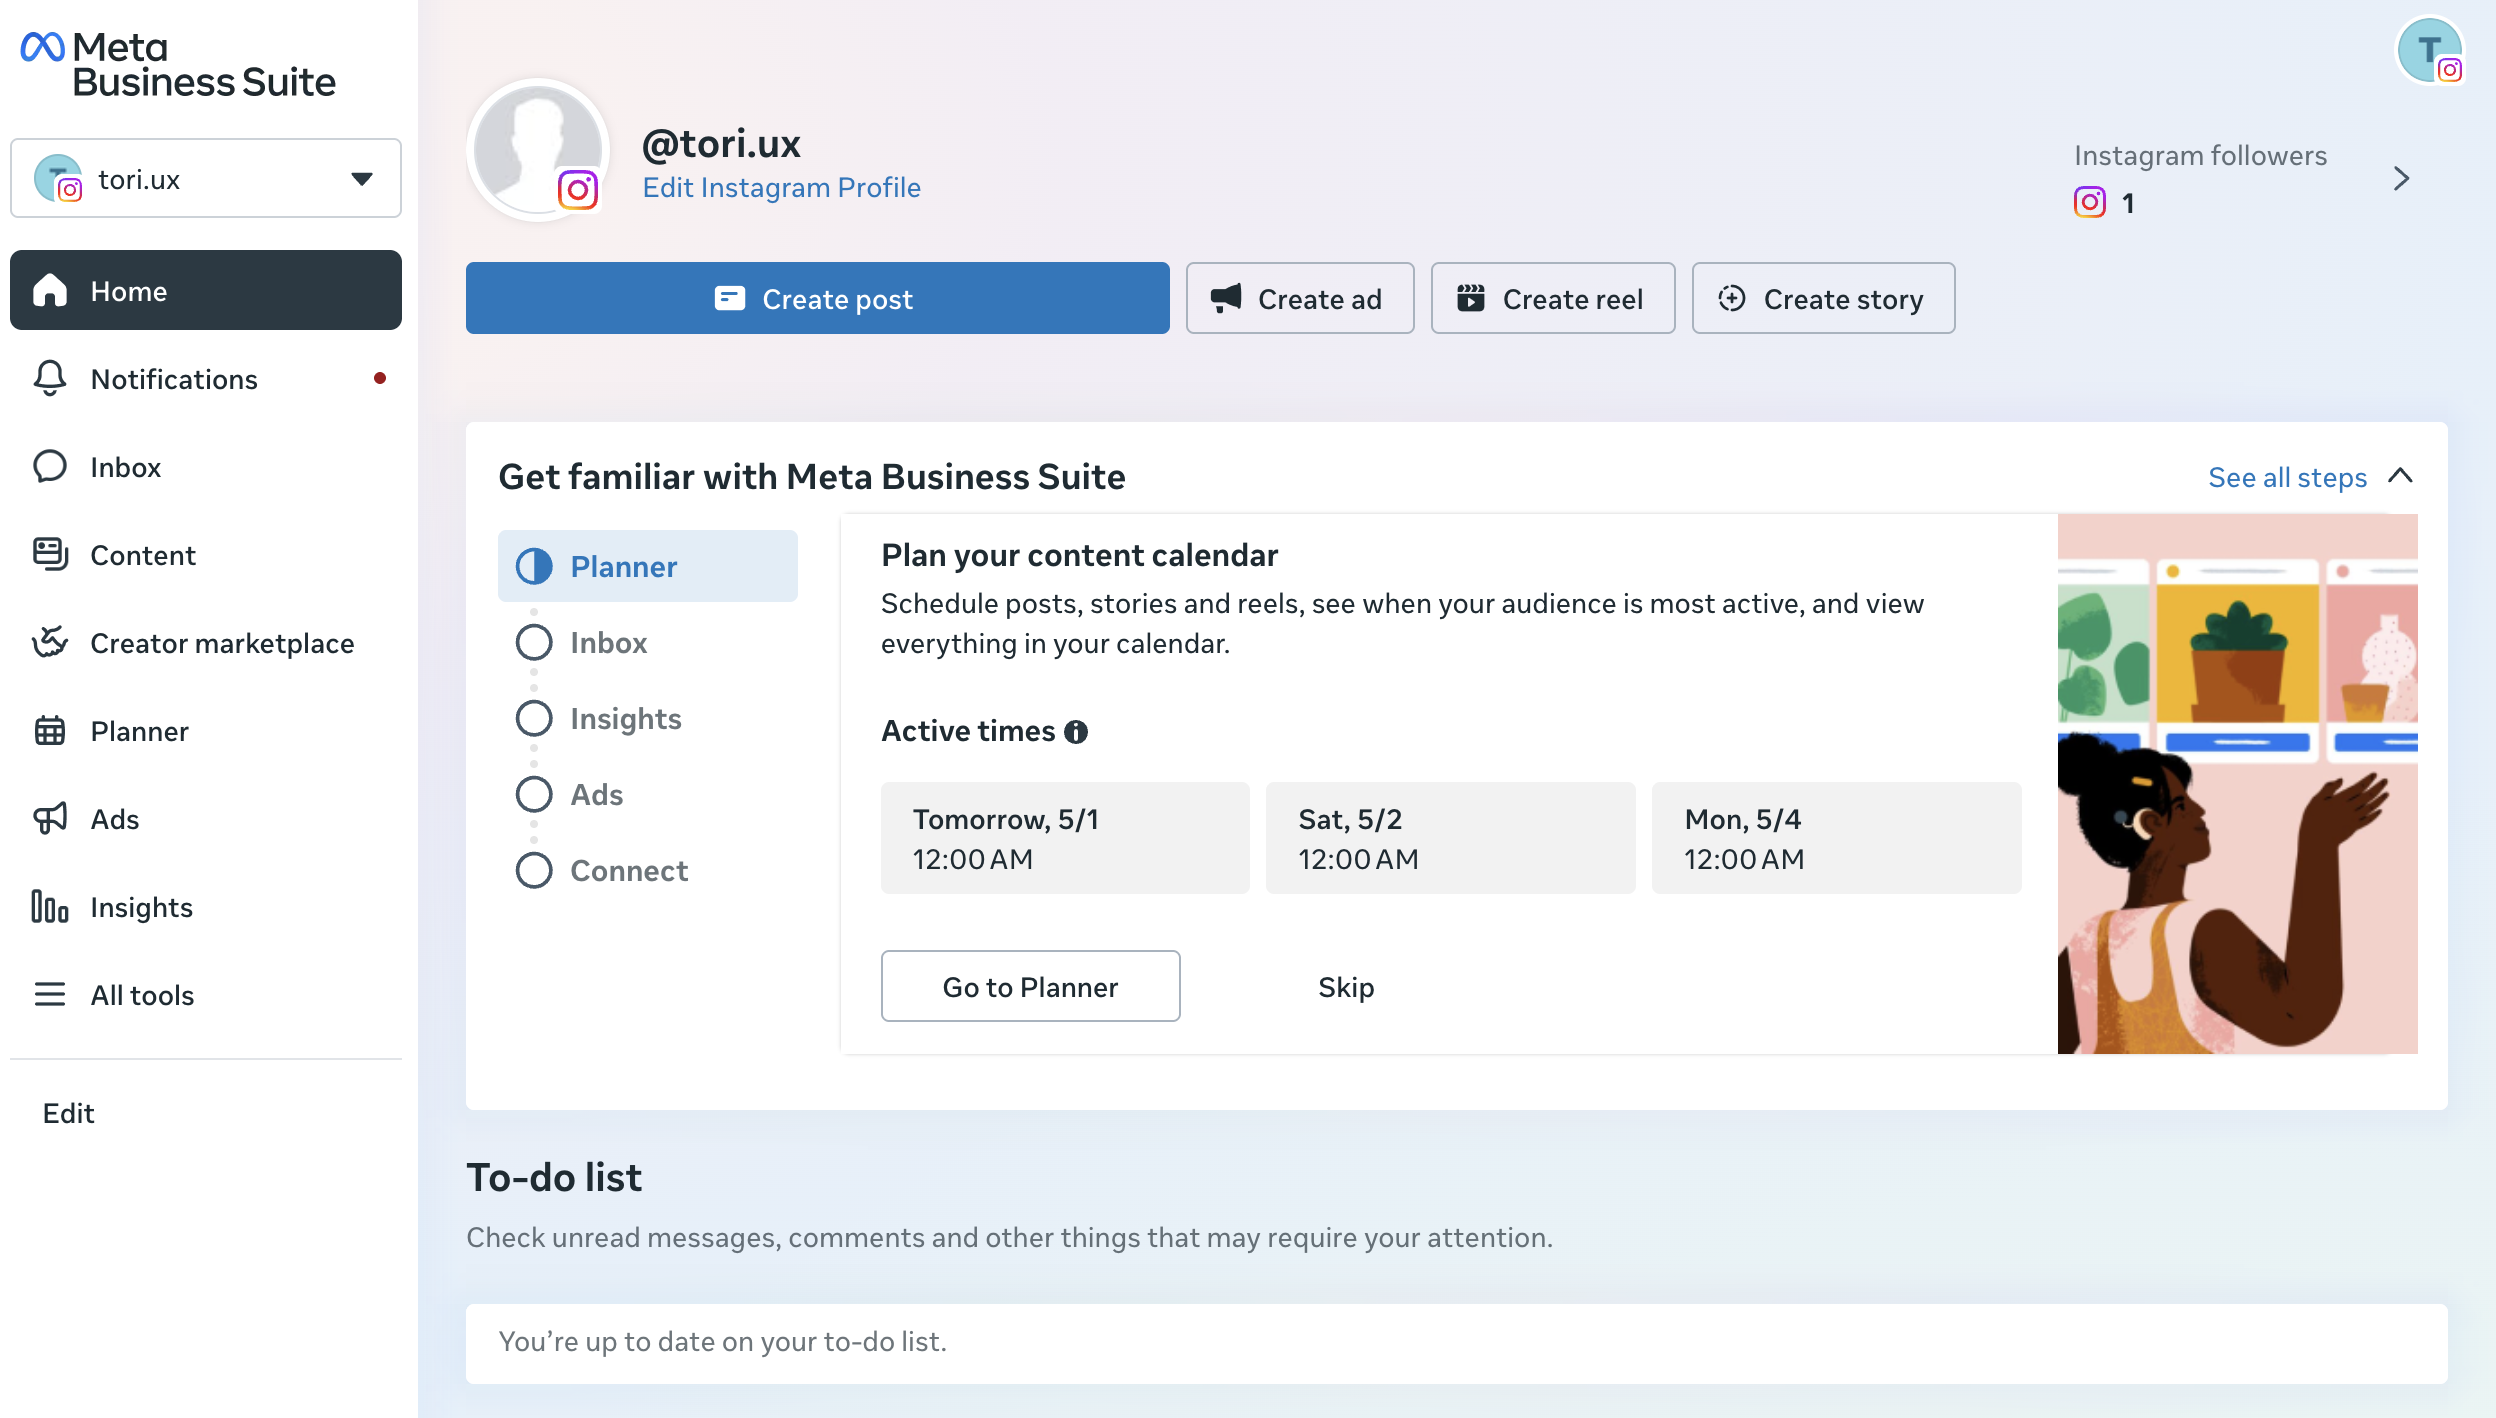Click the Notifications bell icon
The width and height of the screenshot is (2496, 1418).
point(50,379)
